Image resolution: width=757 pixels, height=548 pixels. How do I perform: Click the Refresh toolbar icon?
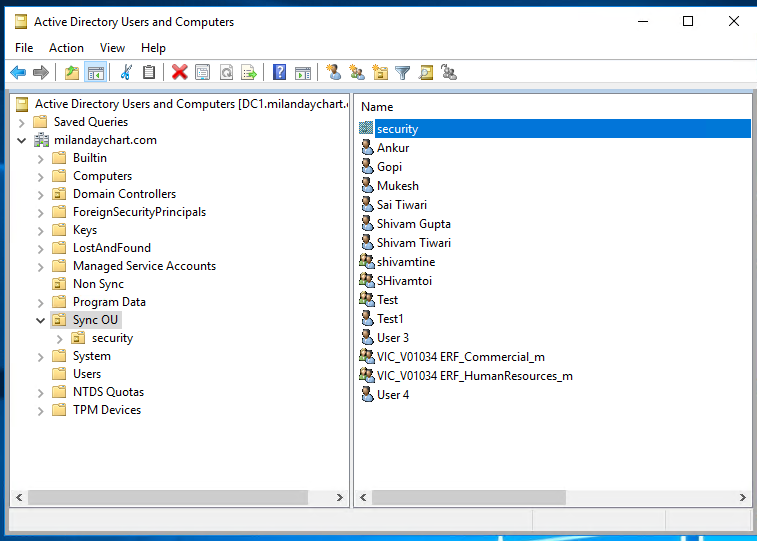coord(226,73)
